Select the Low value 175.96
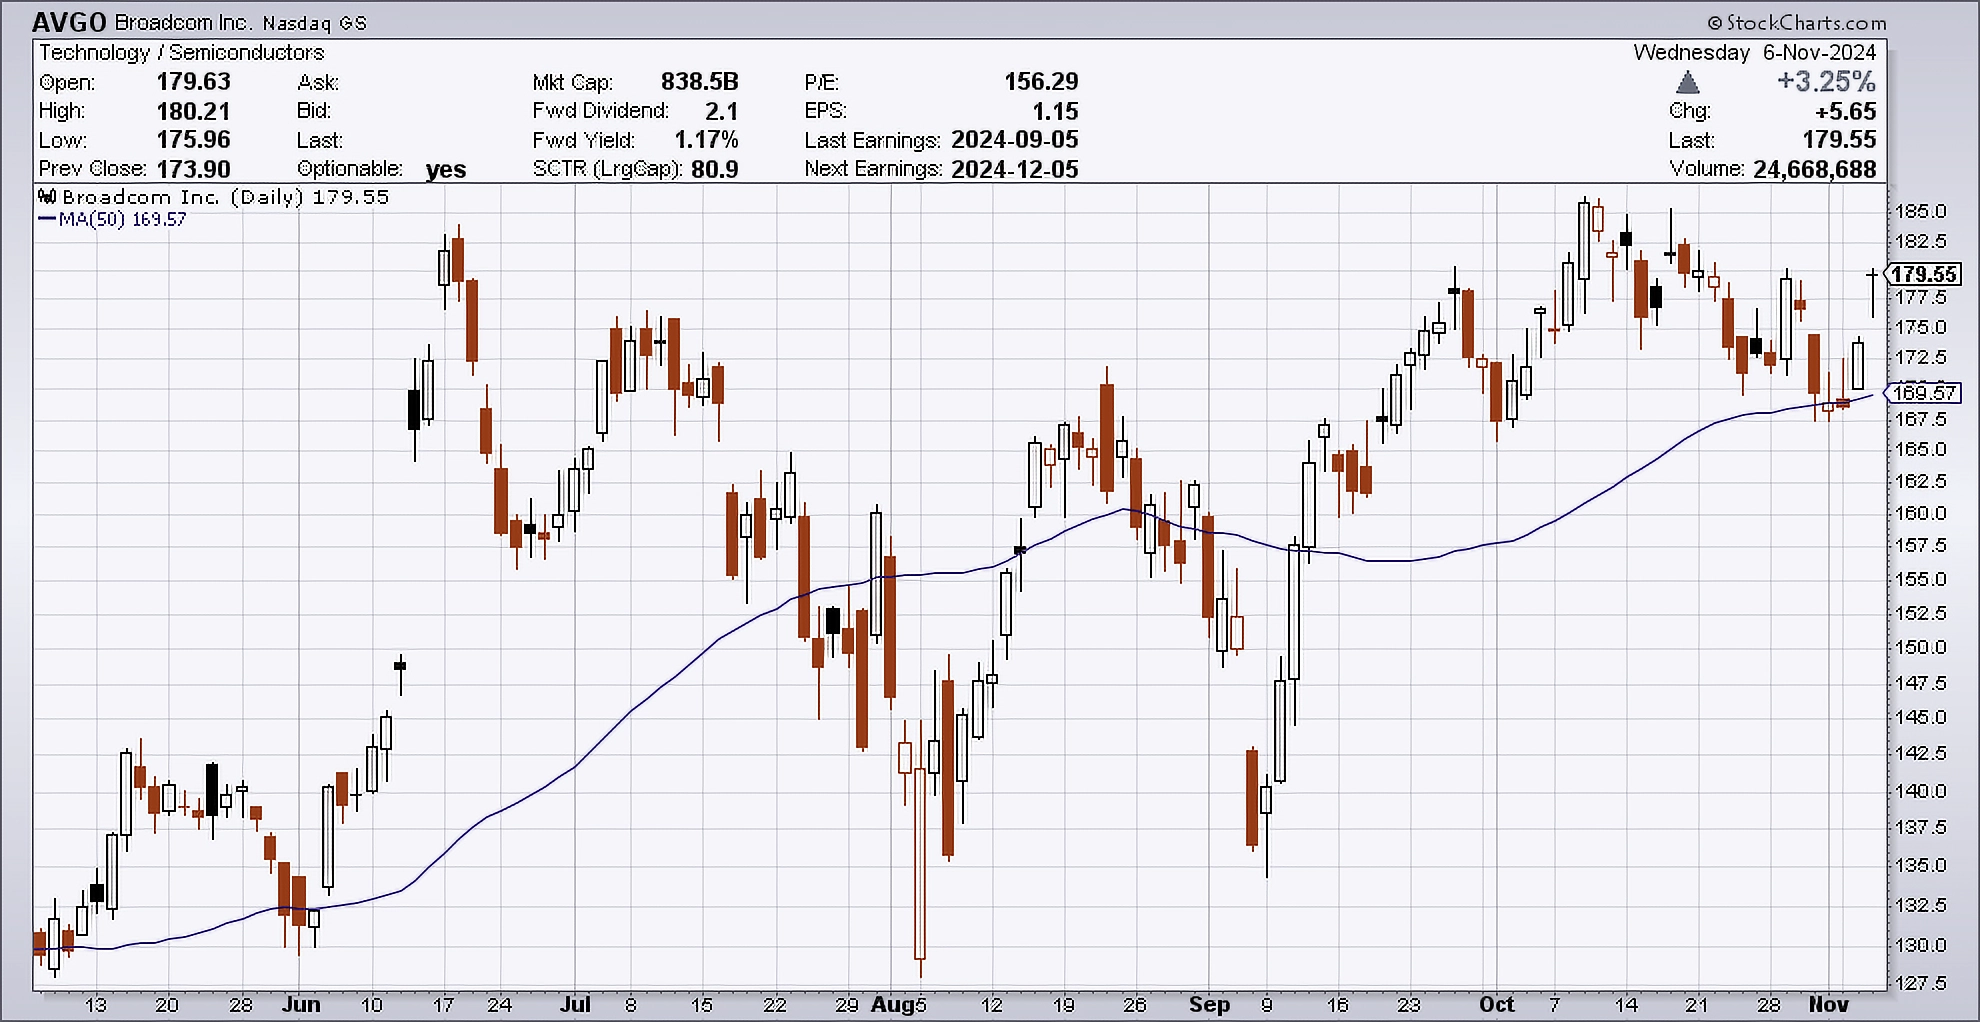The height and width of the screenshot is (1022, 1980). tap(193, 140)
